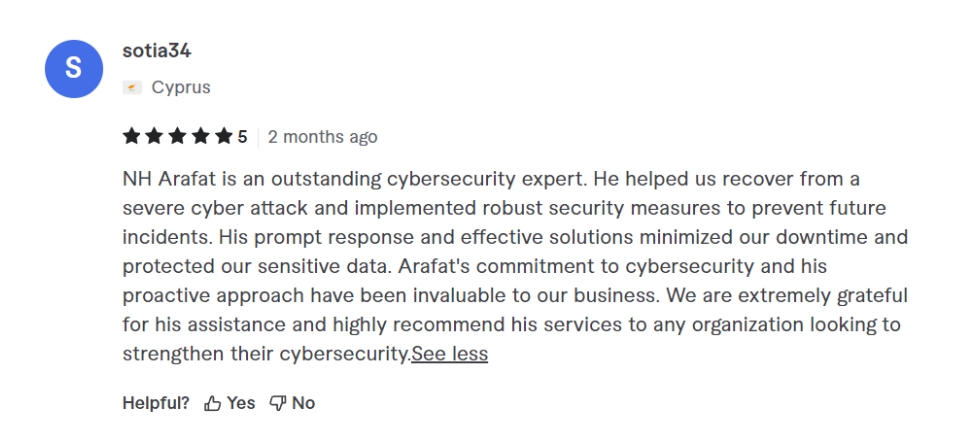Click the divider between rating and timestamp
963x442 pixels.
point(257,136)
